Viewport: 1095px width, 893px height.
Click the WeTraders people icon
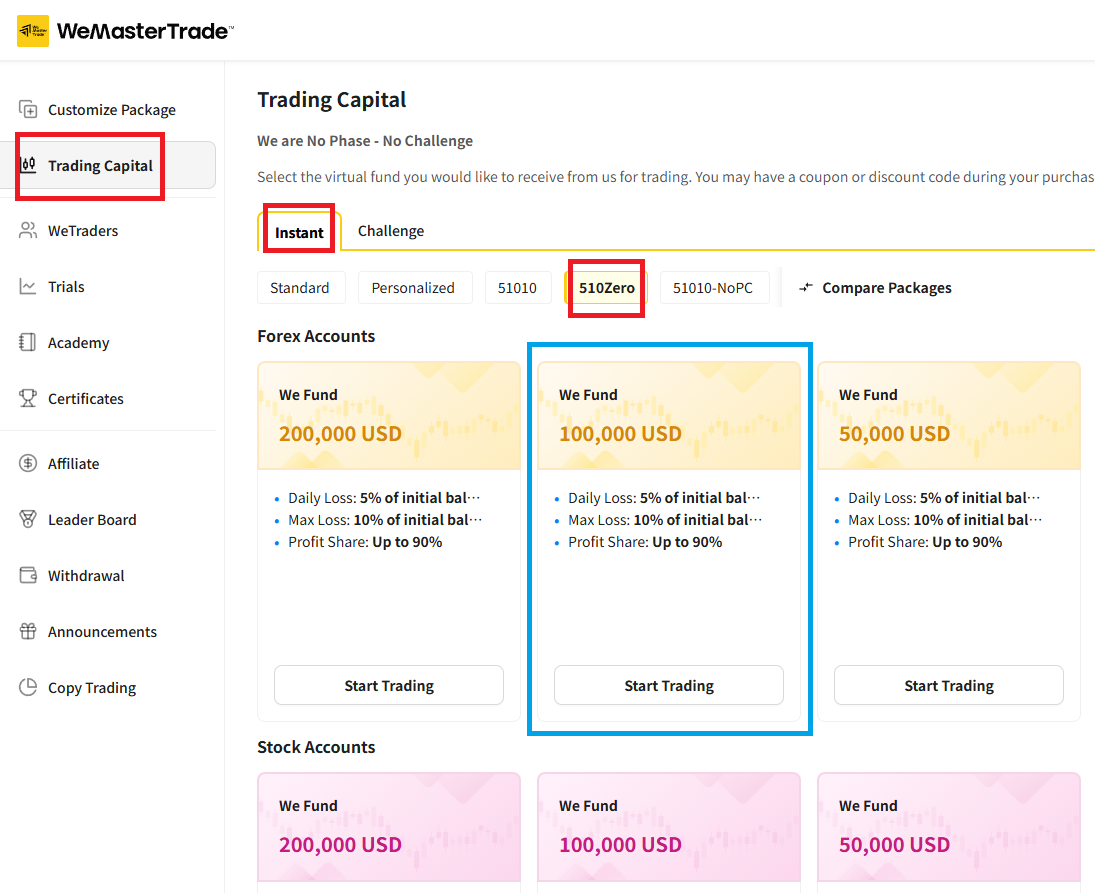click(x=28, y=230)
